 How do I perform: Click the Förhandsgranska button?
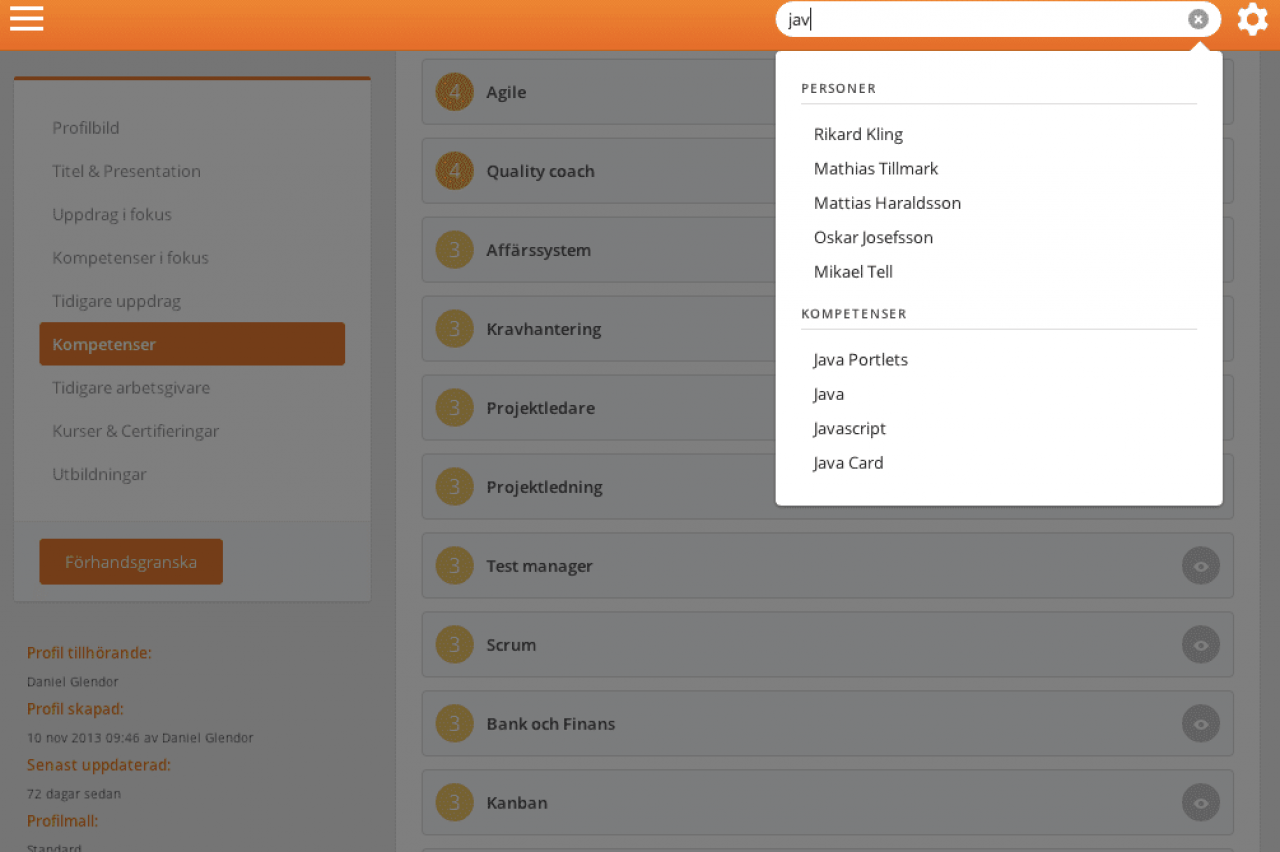coord(131,562)
